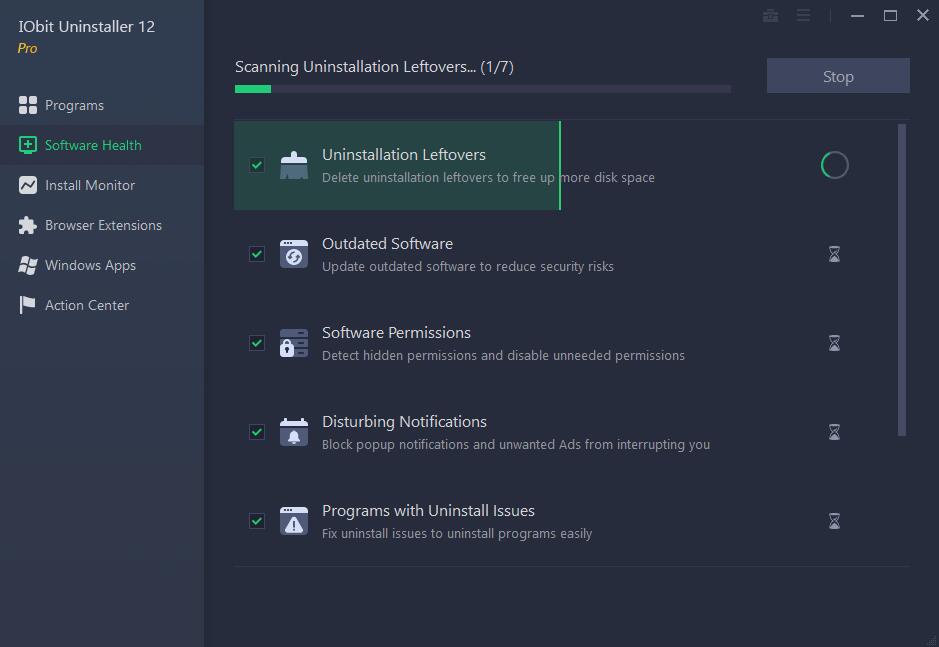This screenshot has width=939, height=647.
Task: Select Software Health in sidebar
Action: (102, 145)
